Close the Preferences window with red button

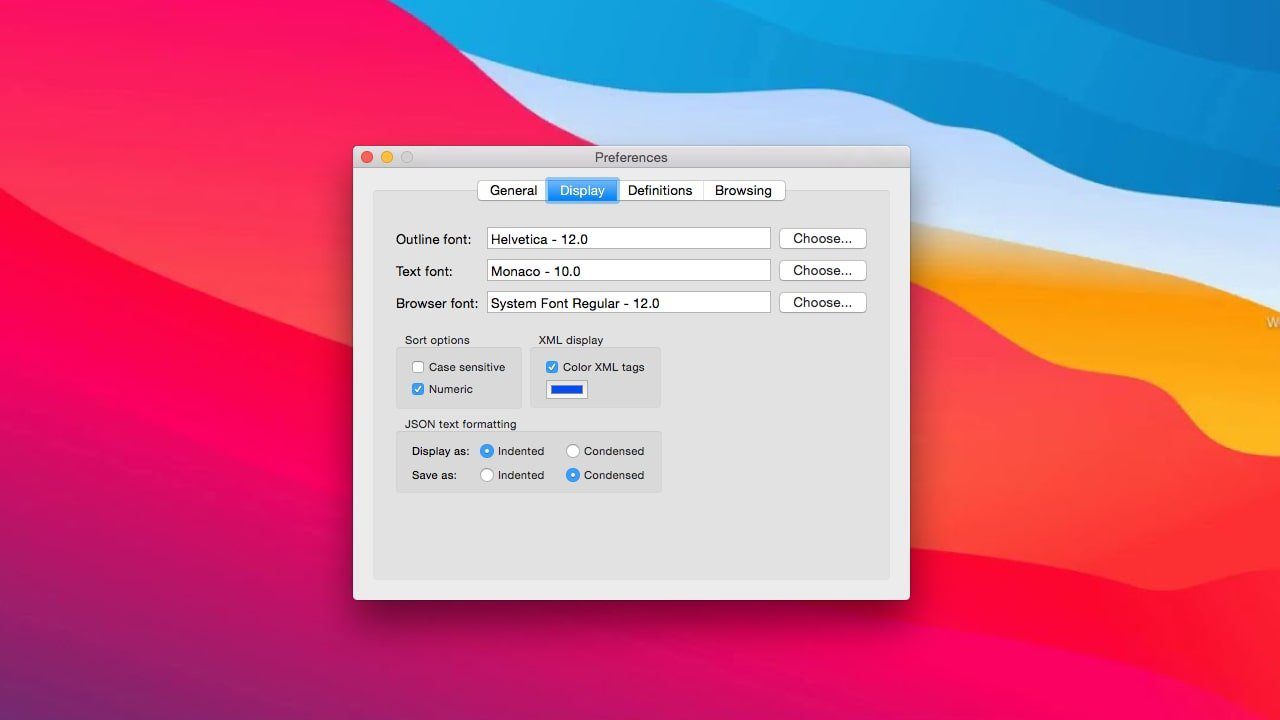pyautogui.click(x=367, y=157)
